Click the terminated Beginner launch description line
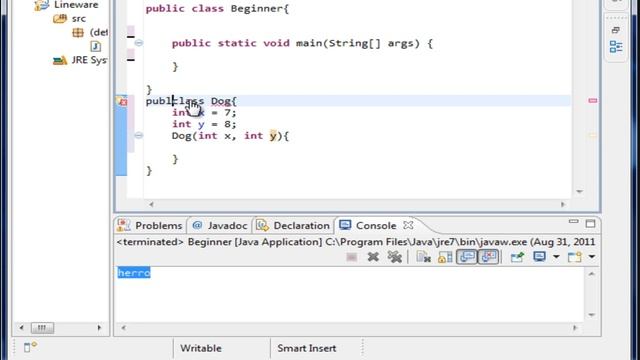 (356, 242)
